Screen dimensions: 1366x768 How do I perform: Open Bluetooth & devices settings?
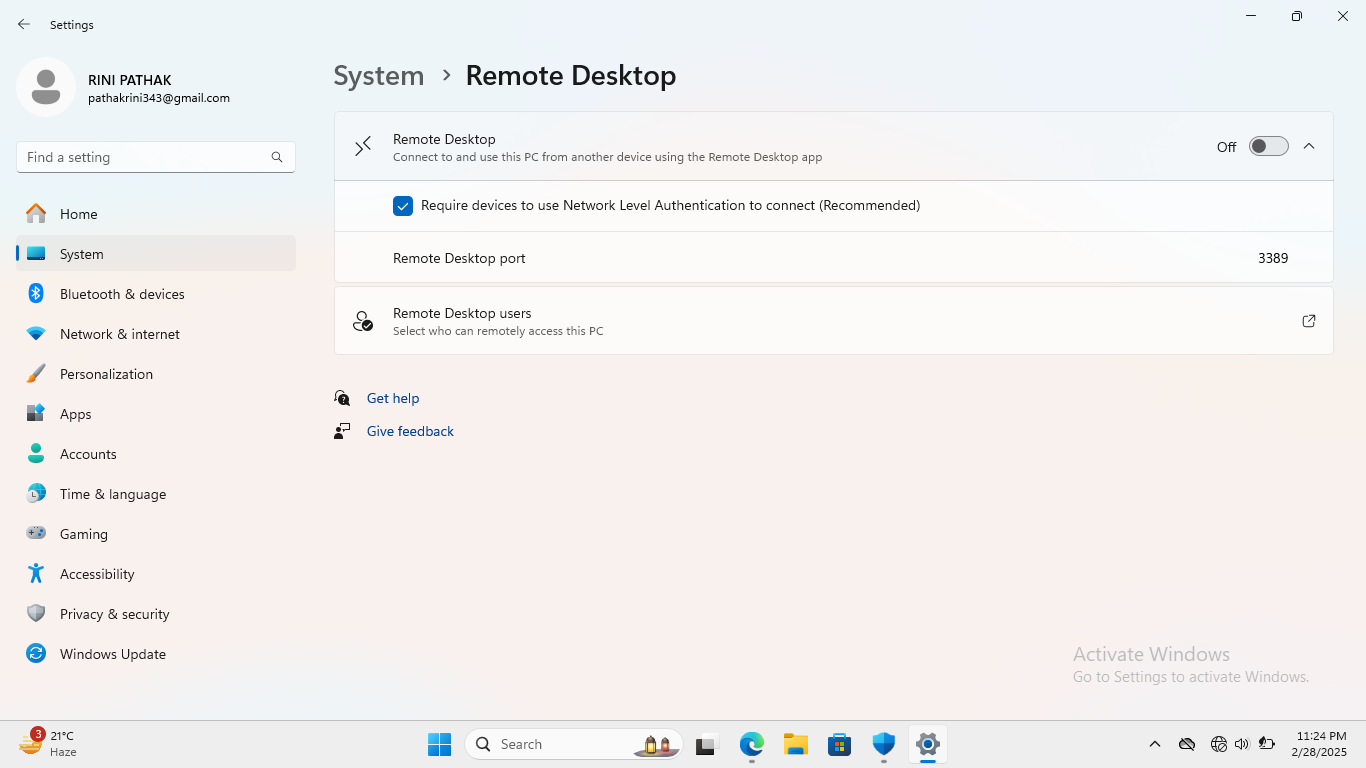pyautogui.click(x=122, y=294)
